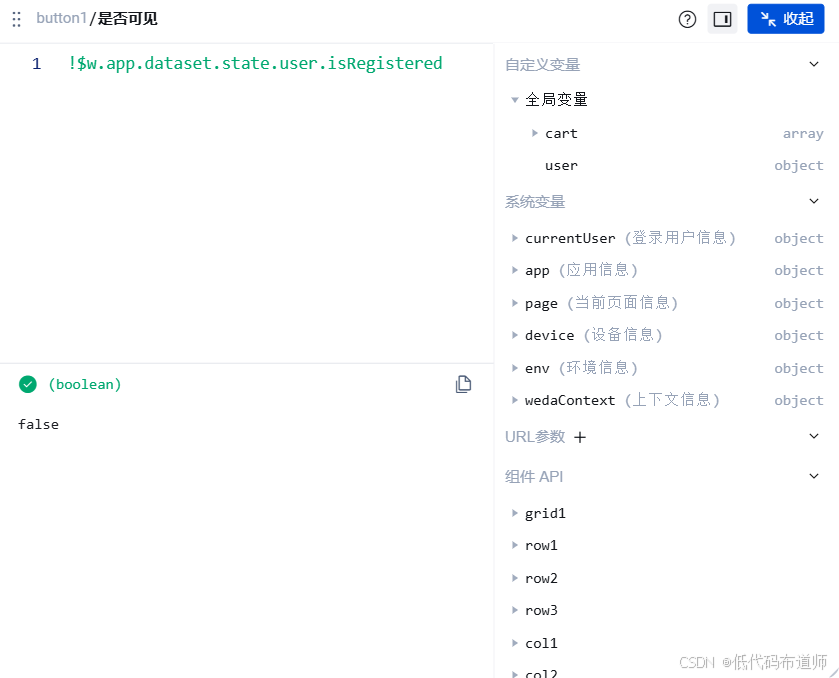Click into the isRegistered expression code
This screenshot has width=839, height=678.
tap(255, 64)
